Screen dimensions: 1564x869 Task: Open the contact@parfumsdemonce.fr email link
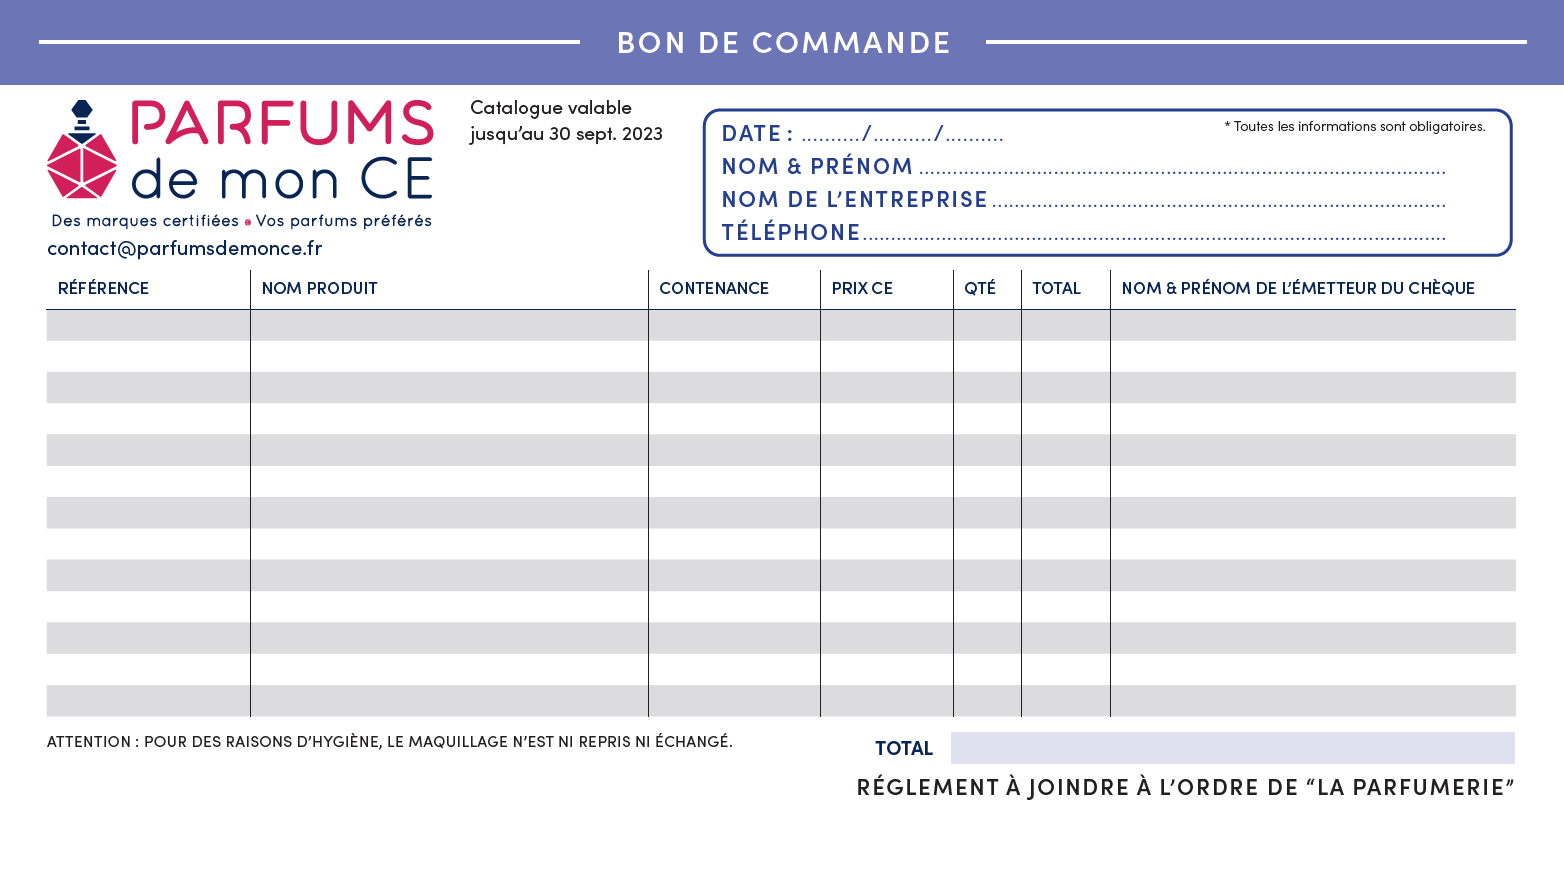[x=185, y=248]
